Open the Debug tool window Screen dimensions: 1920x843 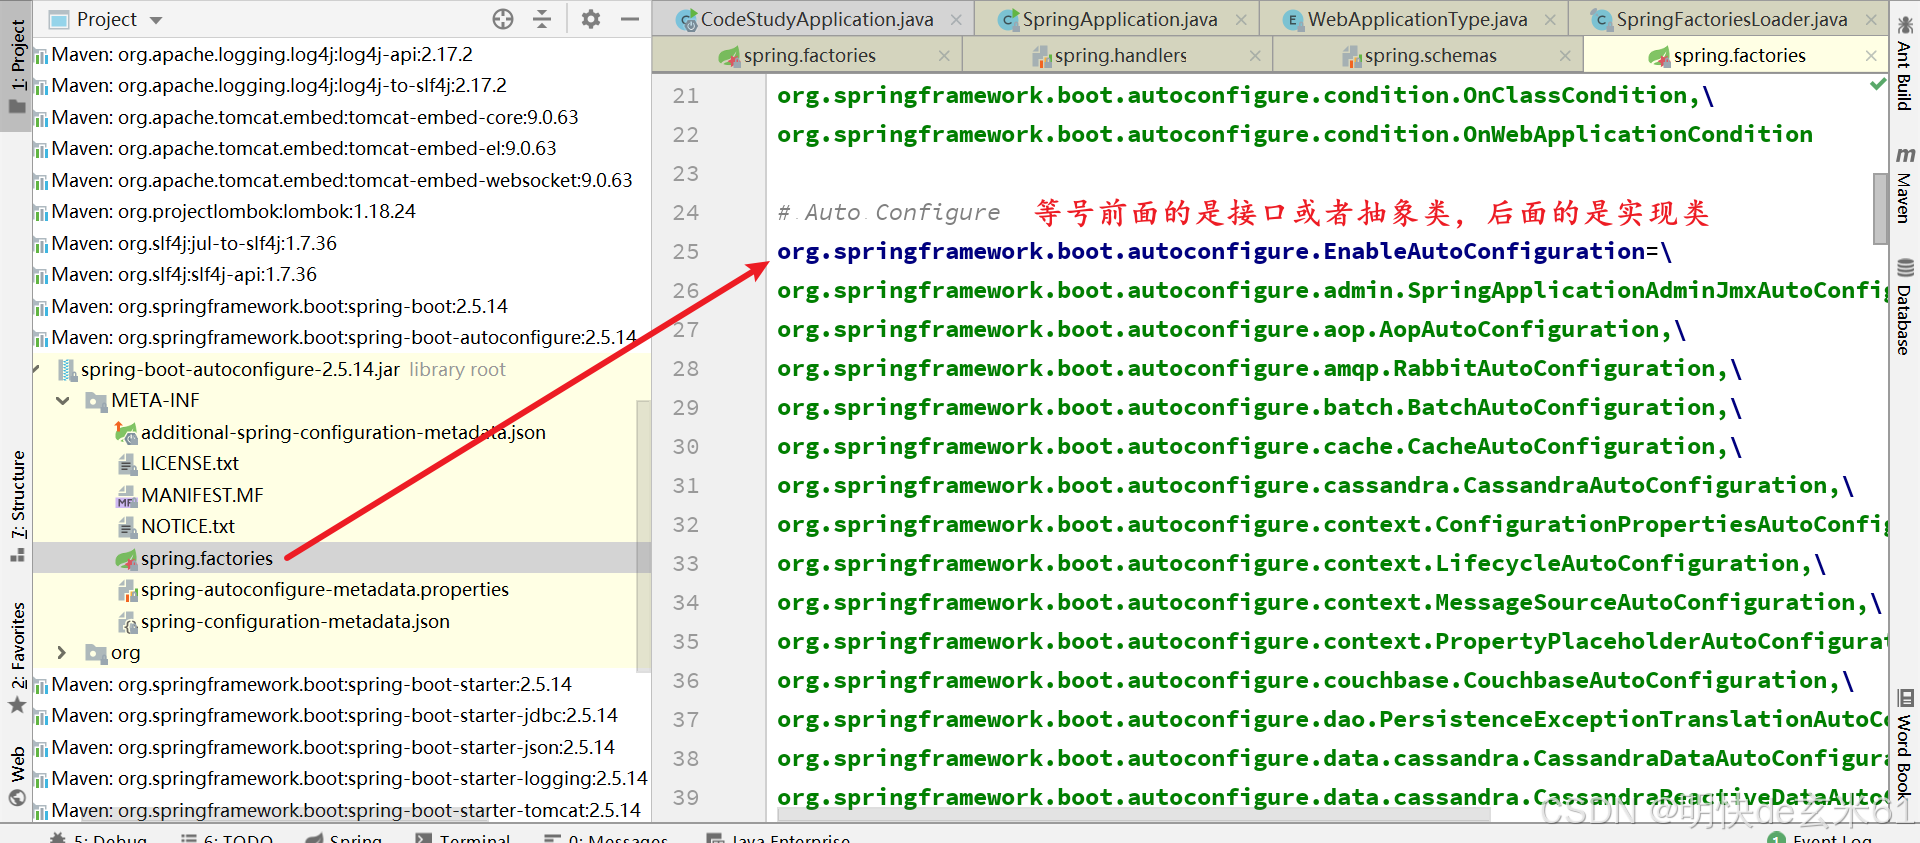pyautogui.click(x=99, y=836)
